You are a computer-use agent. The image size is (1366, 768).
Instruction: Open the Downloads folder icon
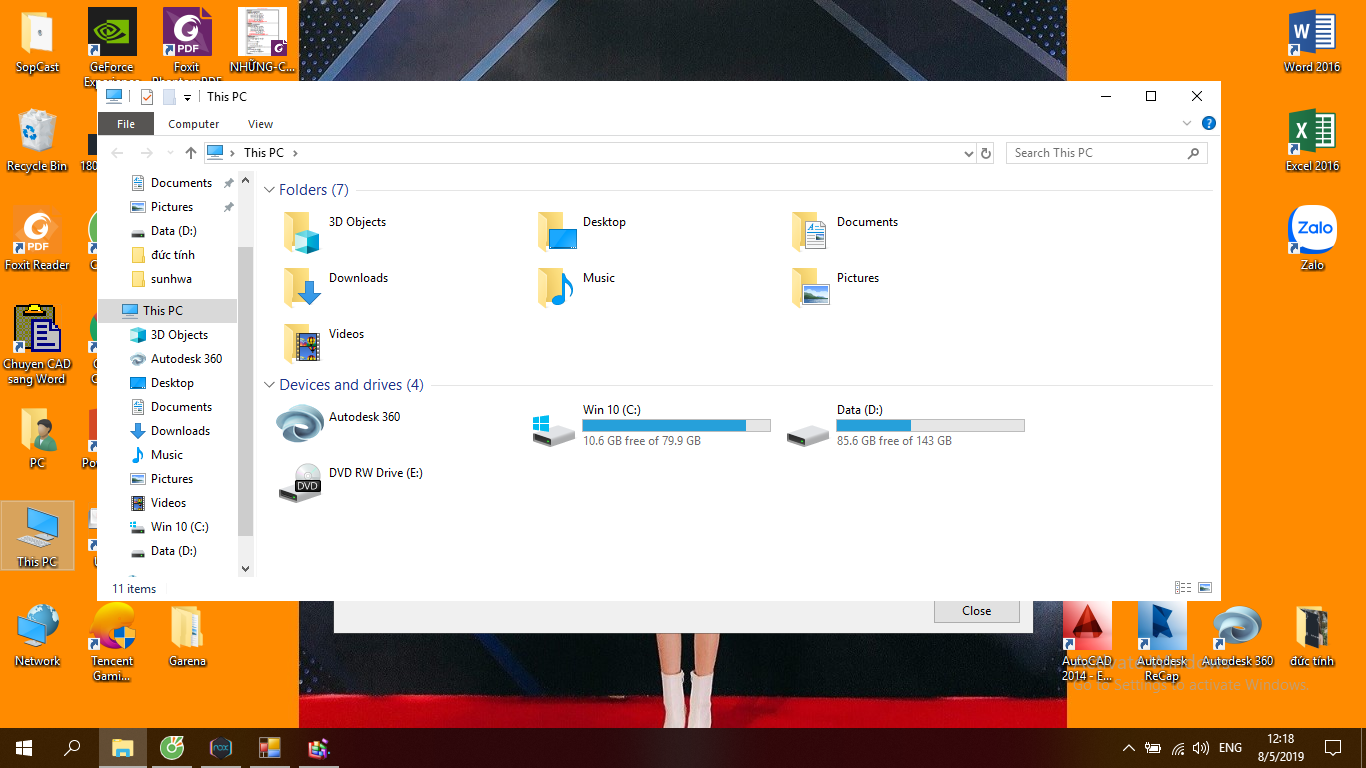point(301,288)
